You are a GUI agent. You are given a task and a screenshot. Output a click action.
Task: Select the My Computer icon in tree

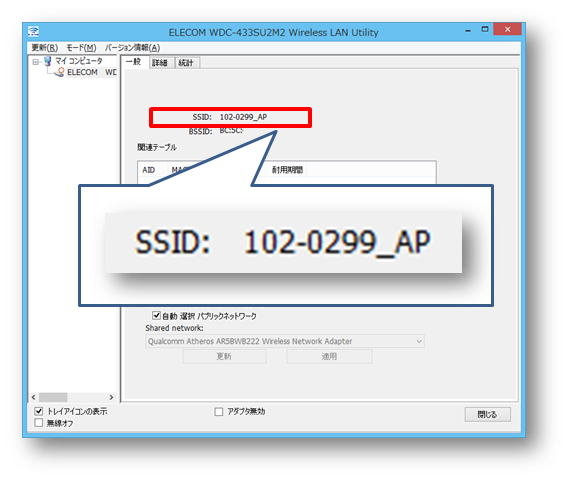pyautogui.click(x=47, y=61)
